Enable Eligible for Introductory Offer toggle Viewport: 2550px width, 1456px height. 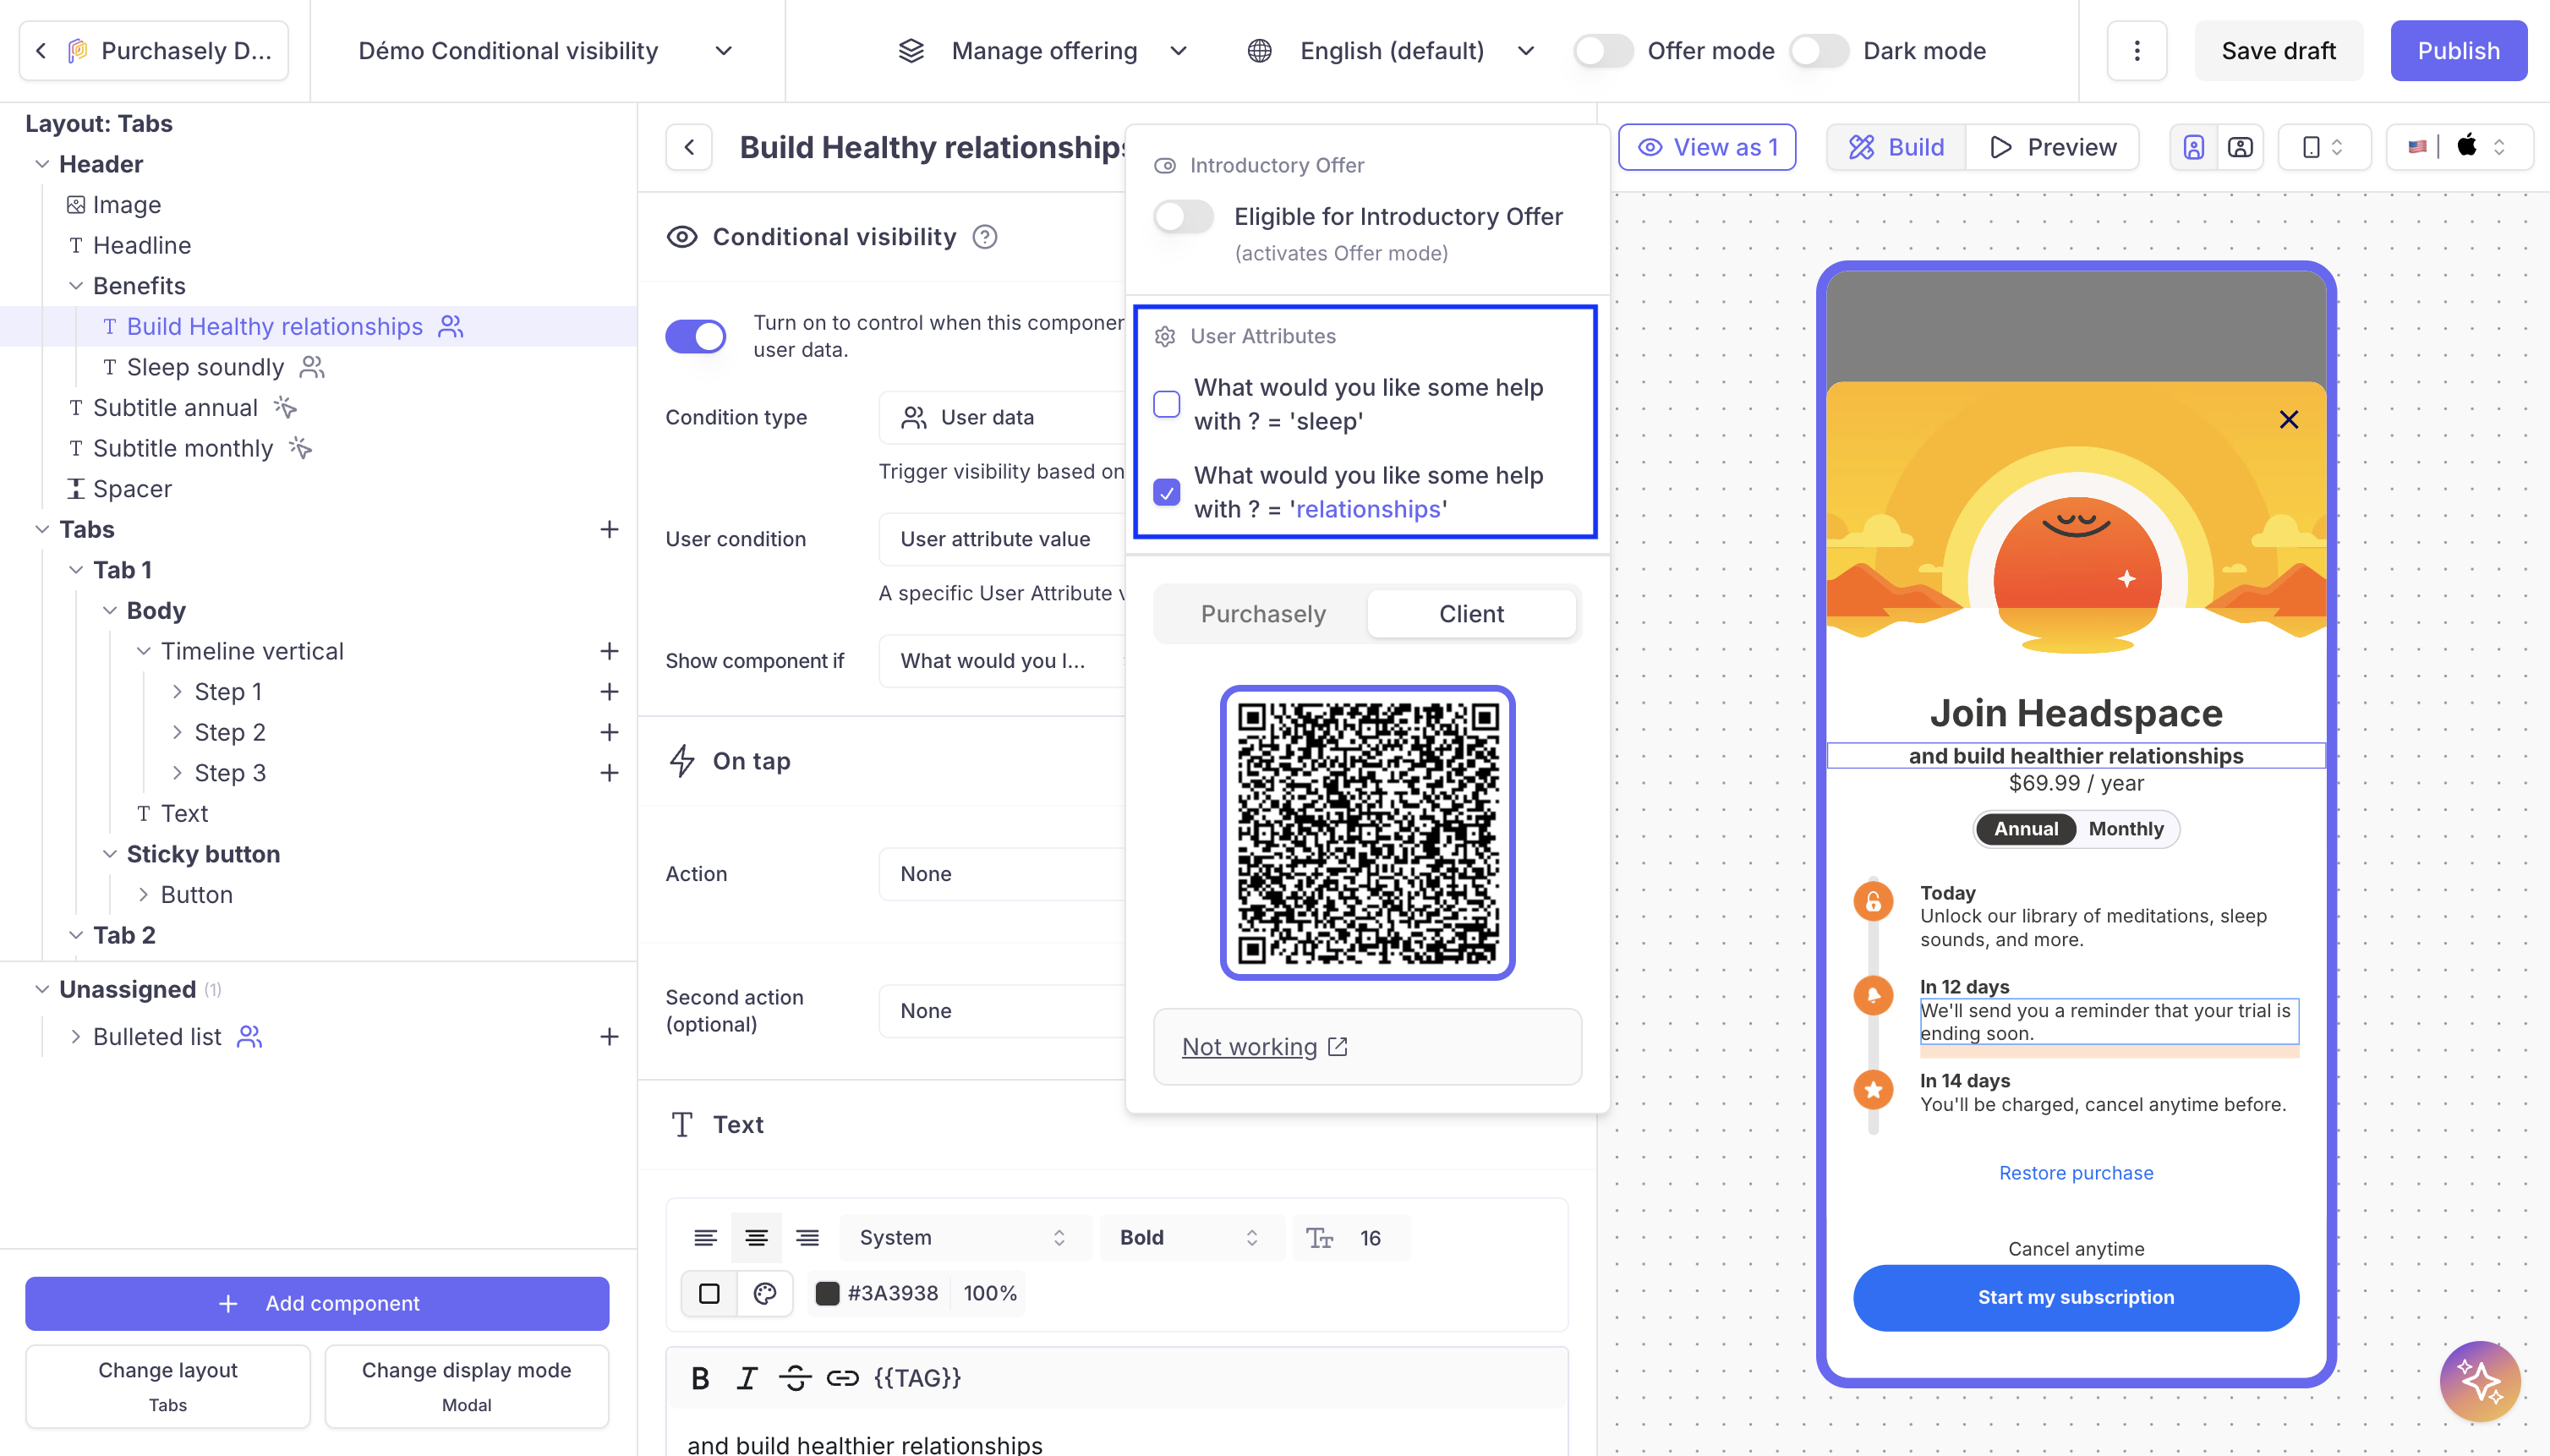pos(1183,217)
